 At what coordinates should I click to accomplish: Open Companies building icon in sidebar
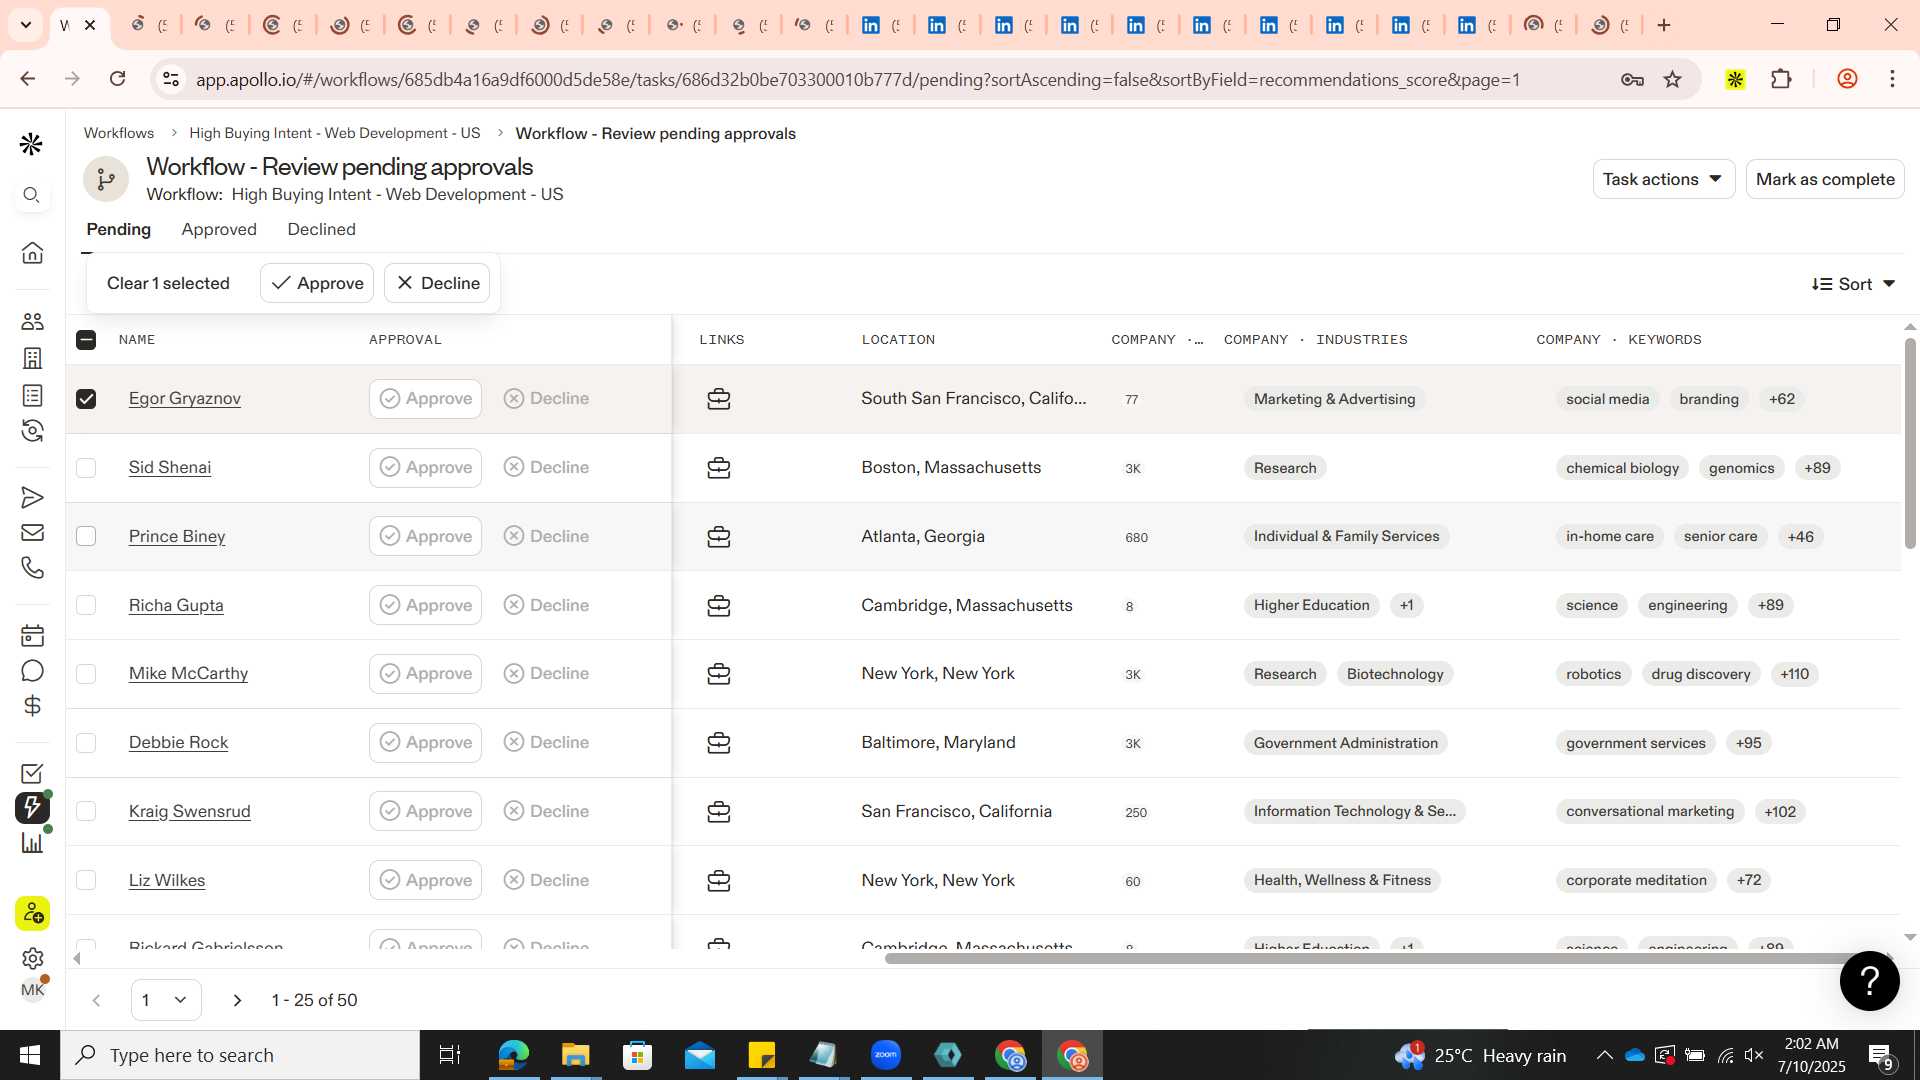point(32,358)
